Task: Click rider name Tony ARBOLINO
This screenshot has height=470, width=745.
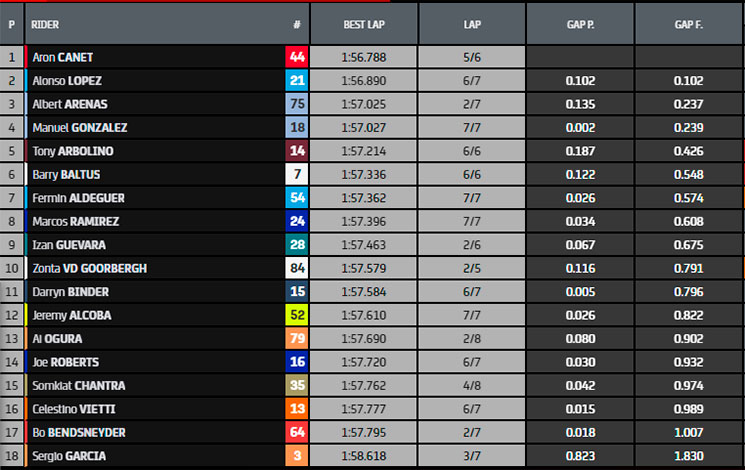Action: click(x=73, y=151)
